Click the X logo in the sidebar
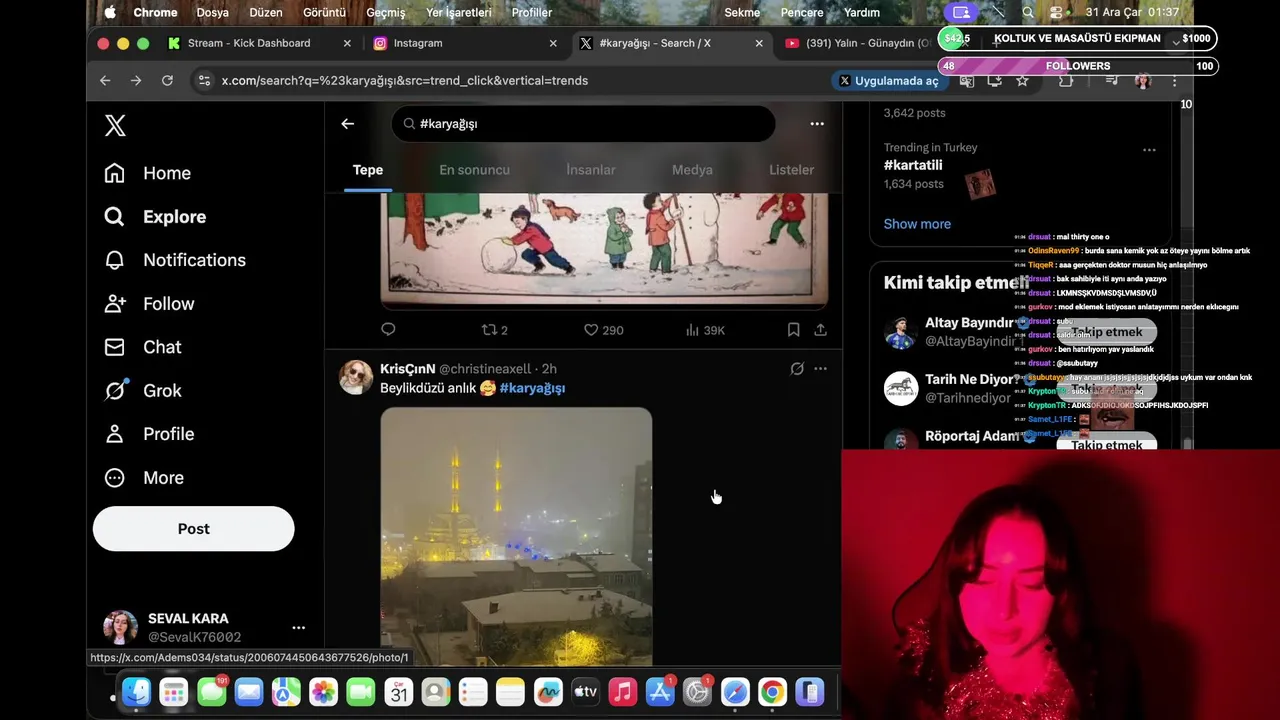Screen dimensions: 1280x720 click(x=115, y=126)
